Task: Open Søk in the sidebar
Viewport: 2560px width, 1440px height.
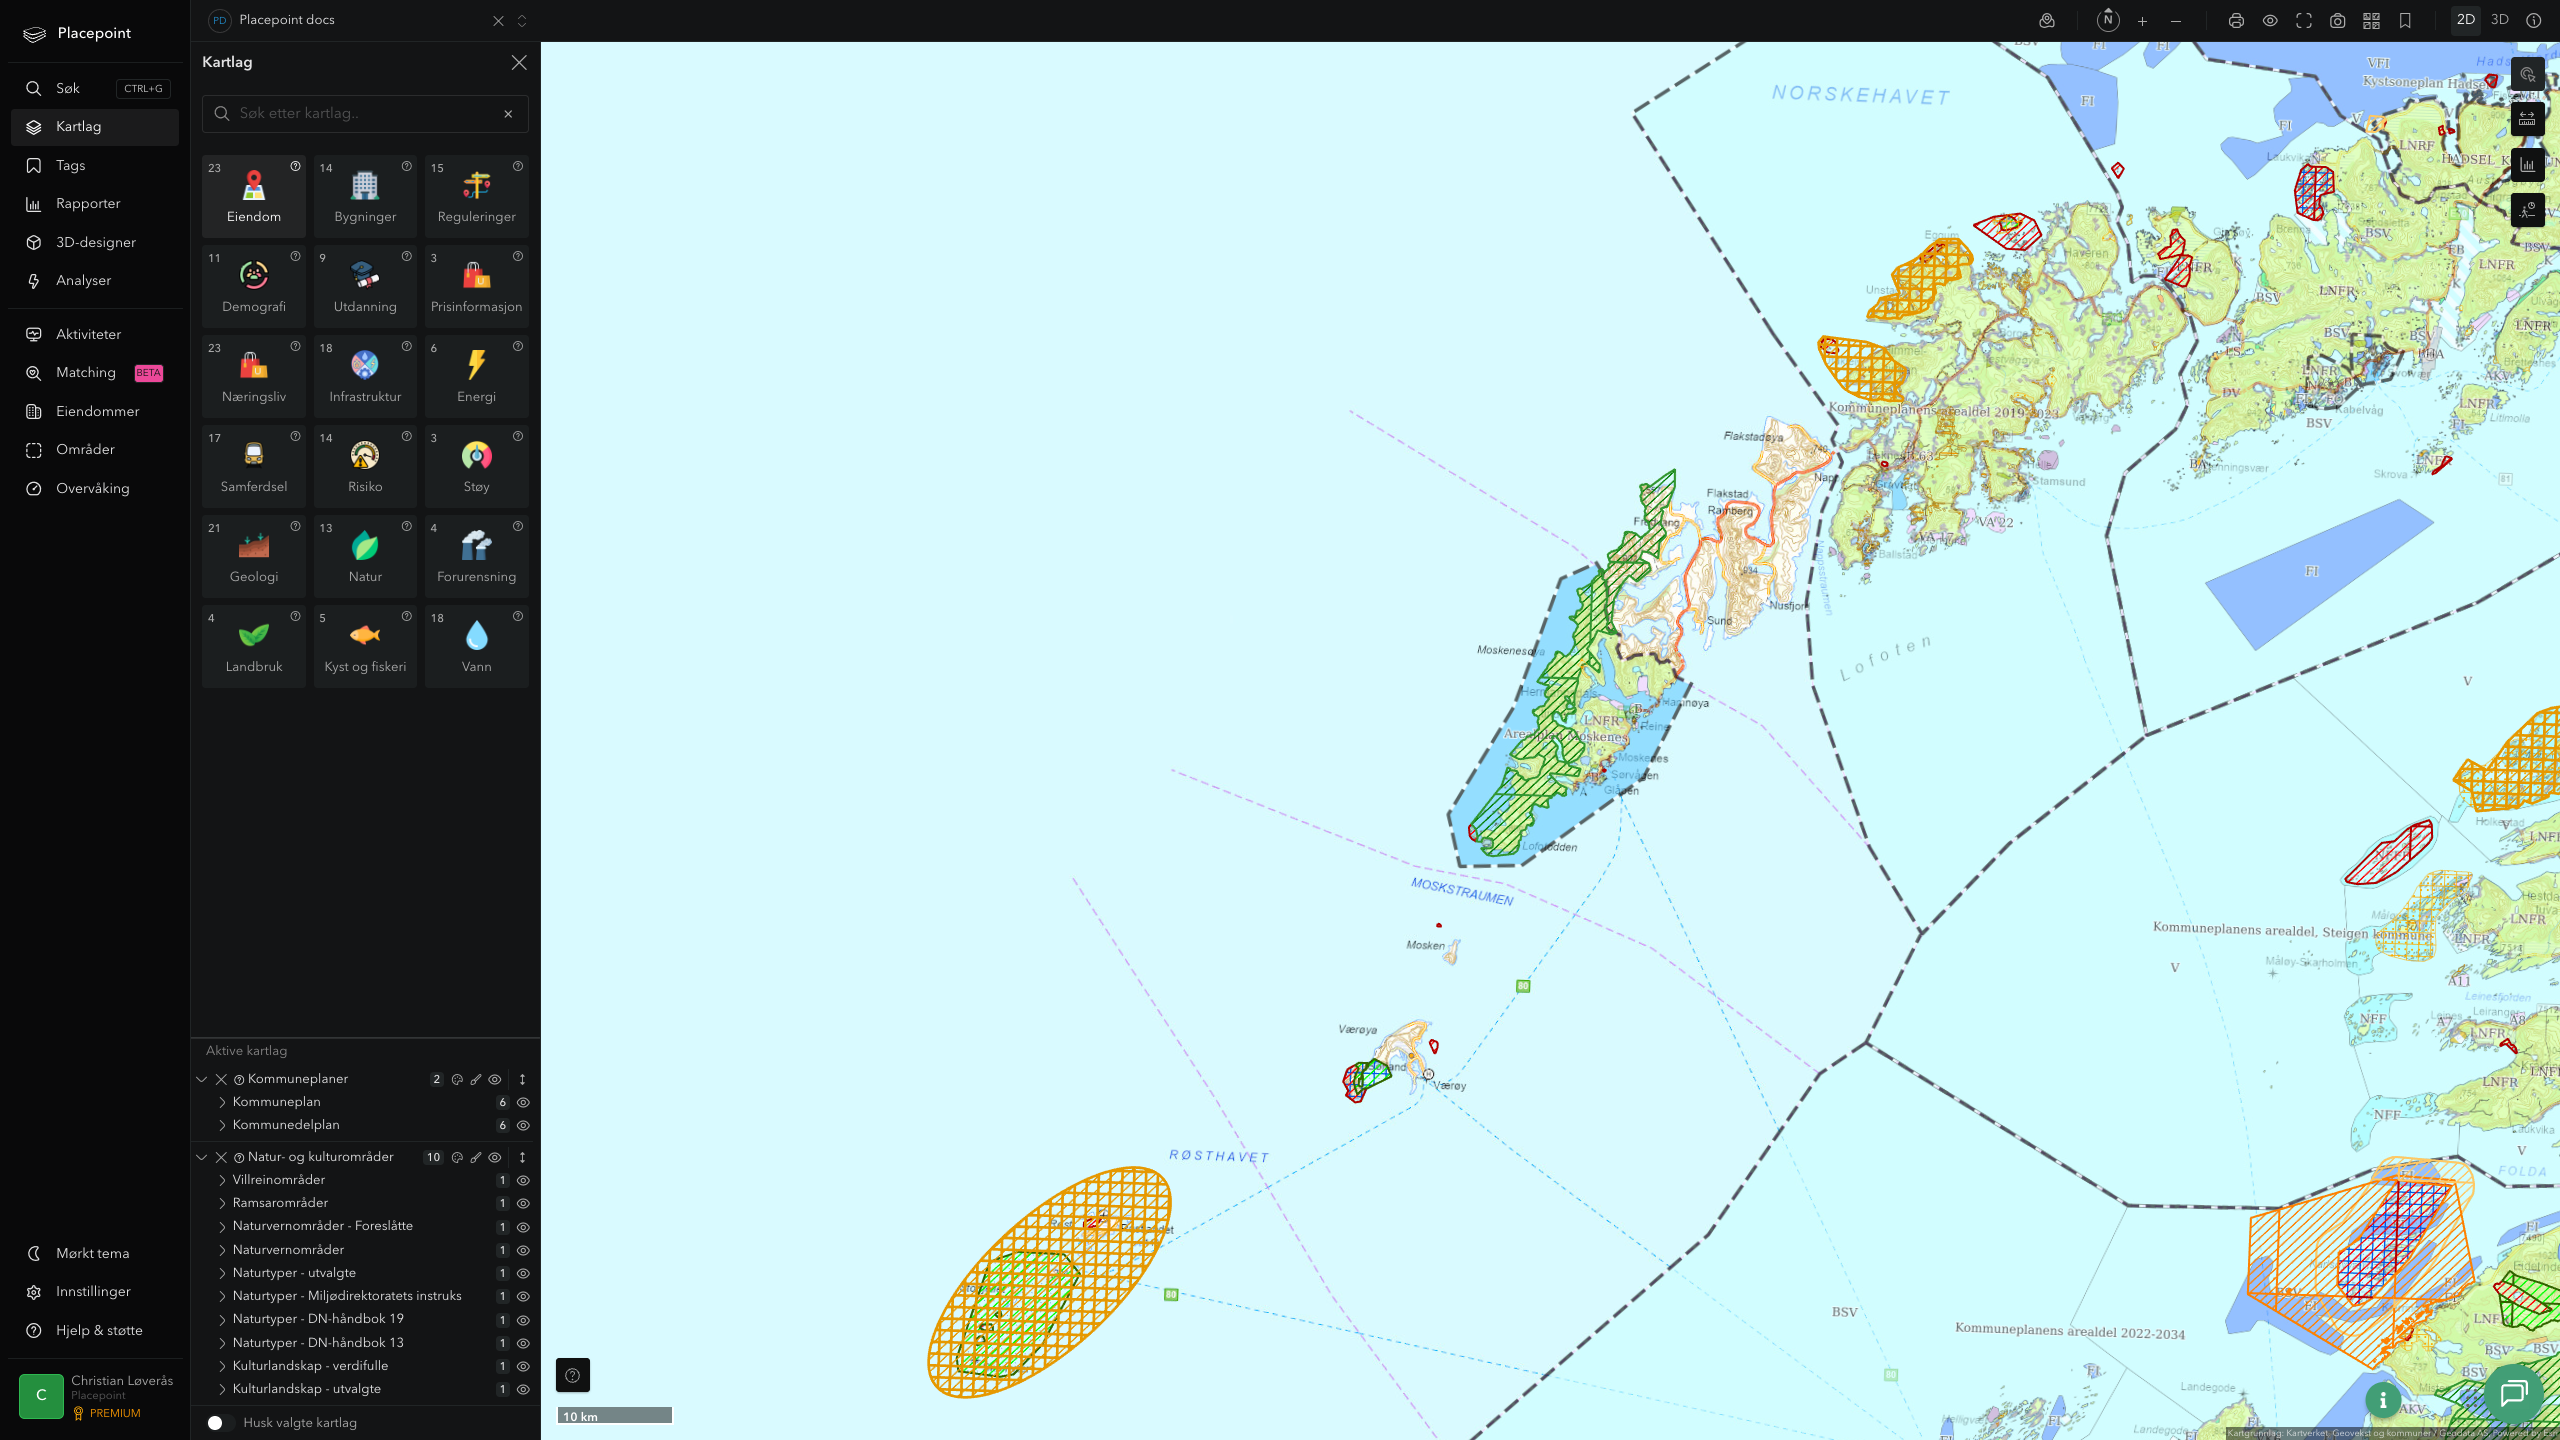Action: [95, 88]
